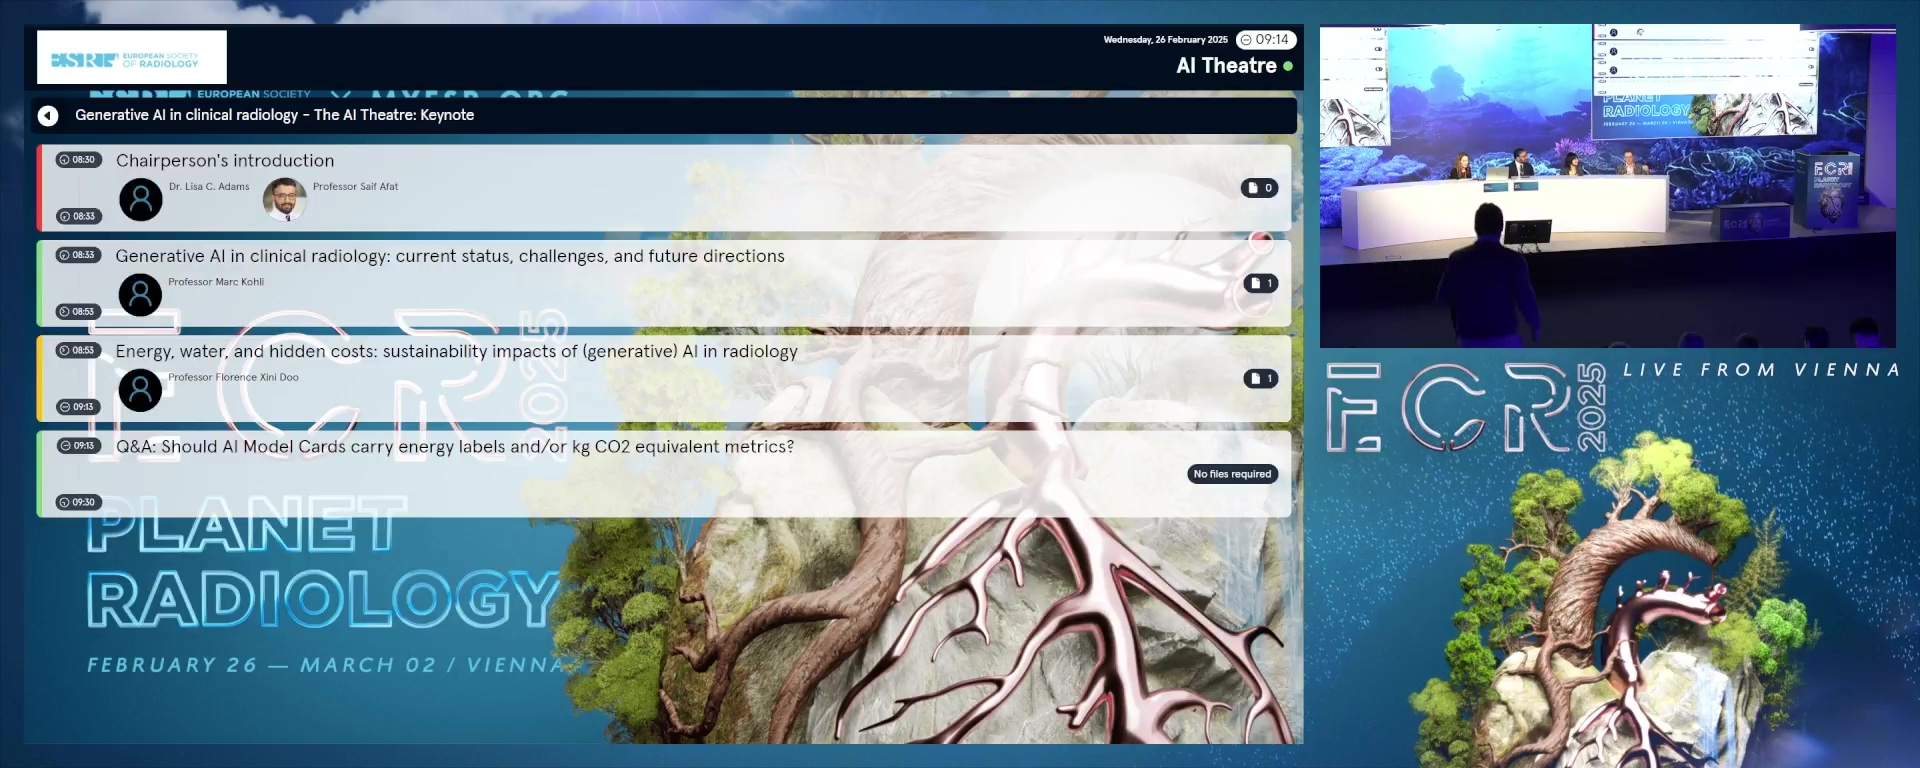Select the 09:14 clock badge

[1266, 40]
